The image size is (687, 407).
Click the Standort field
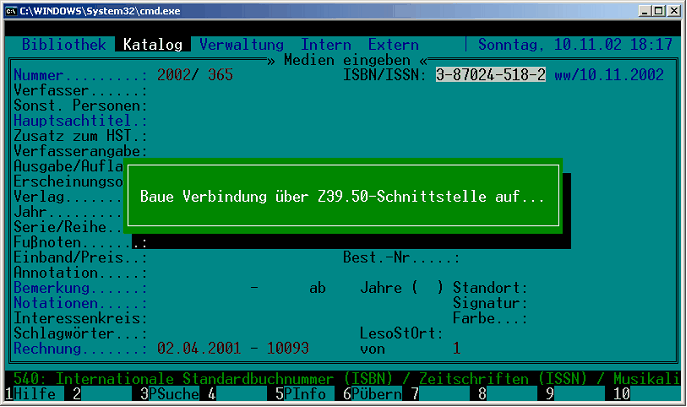tap(490, 288)
